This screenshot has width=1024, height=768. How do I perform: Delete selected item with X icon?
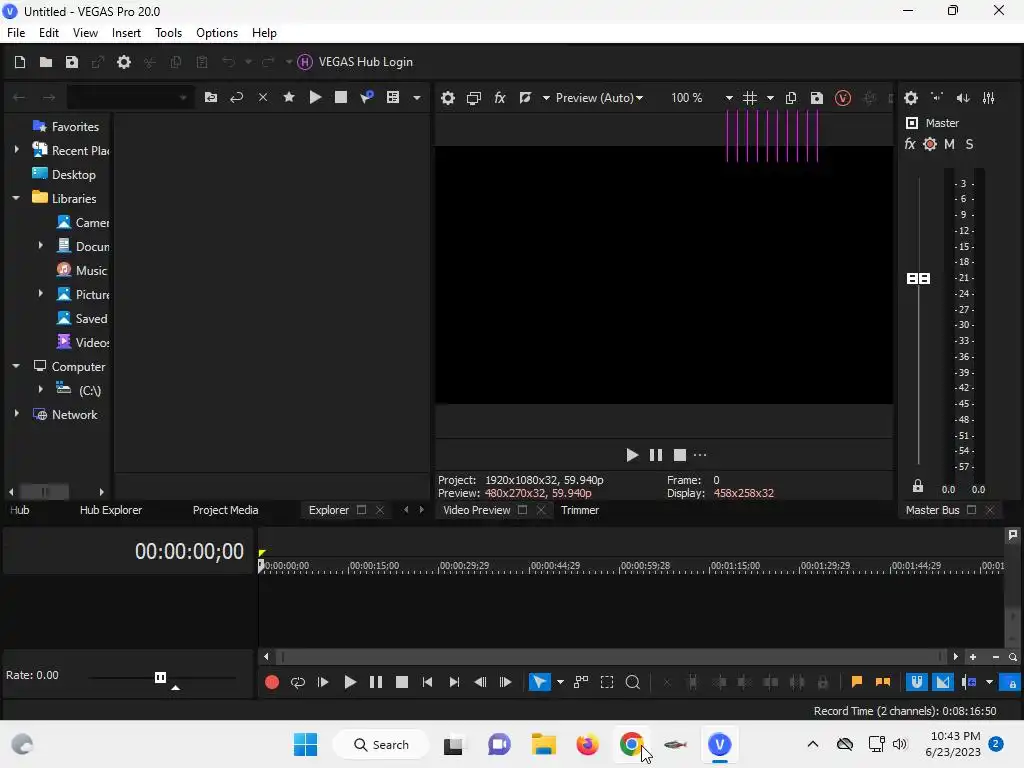point(263,97)
